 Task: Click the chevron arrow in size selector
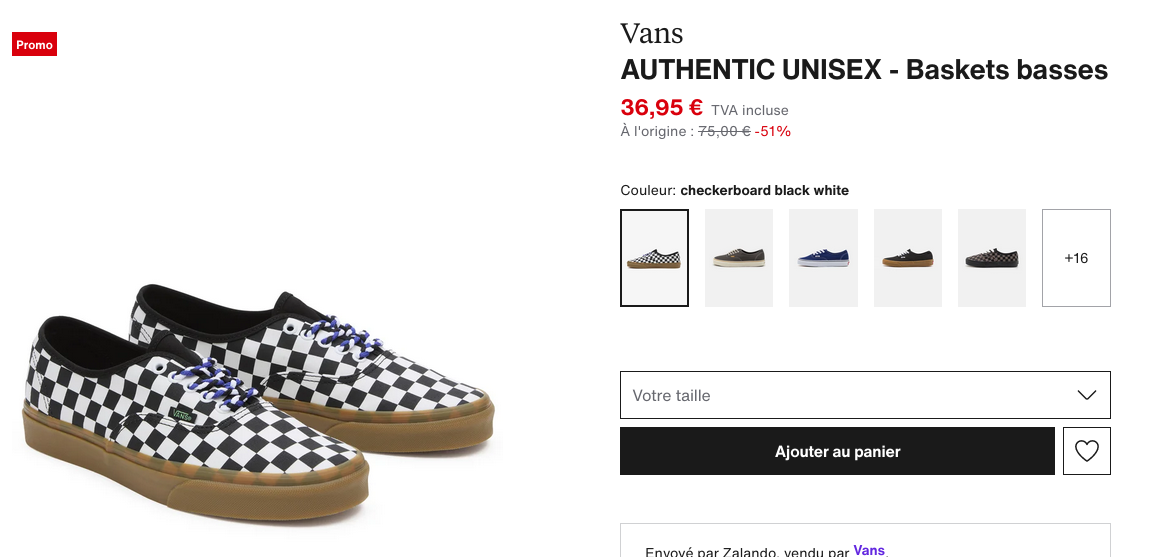click(1087, 395)
